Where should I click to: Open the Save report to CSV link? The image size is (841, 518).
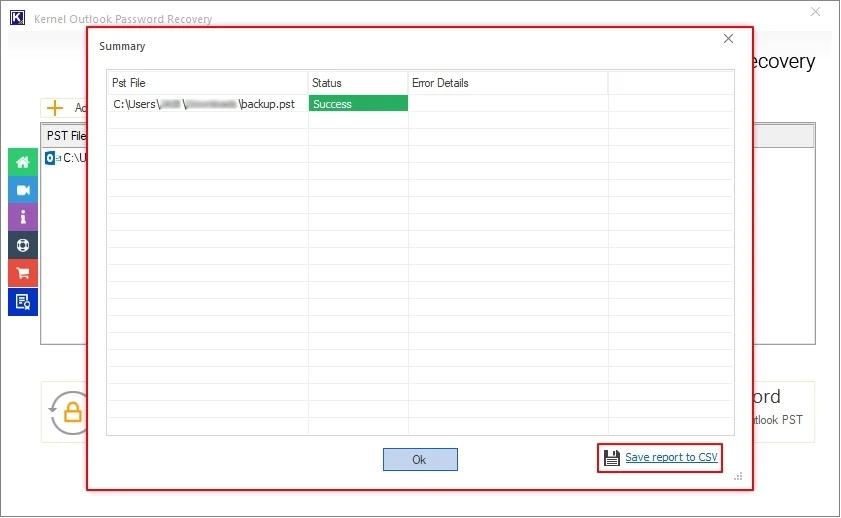[x=671, y=457]
